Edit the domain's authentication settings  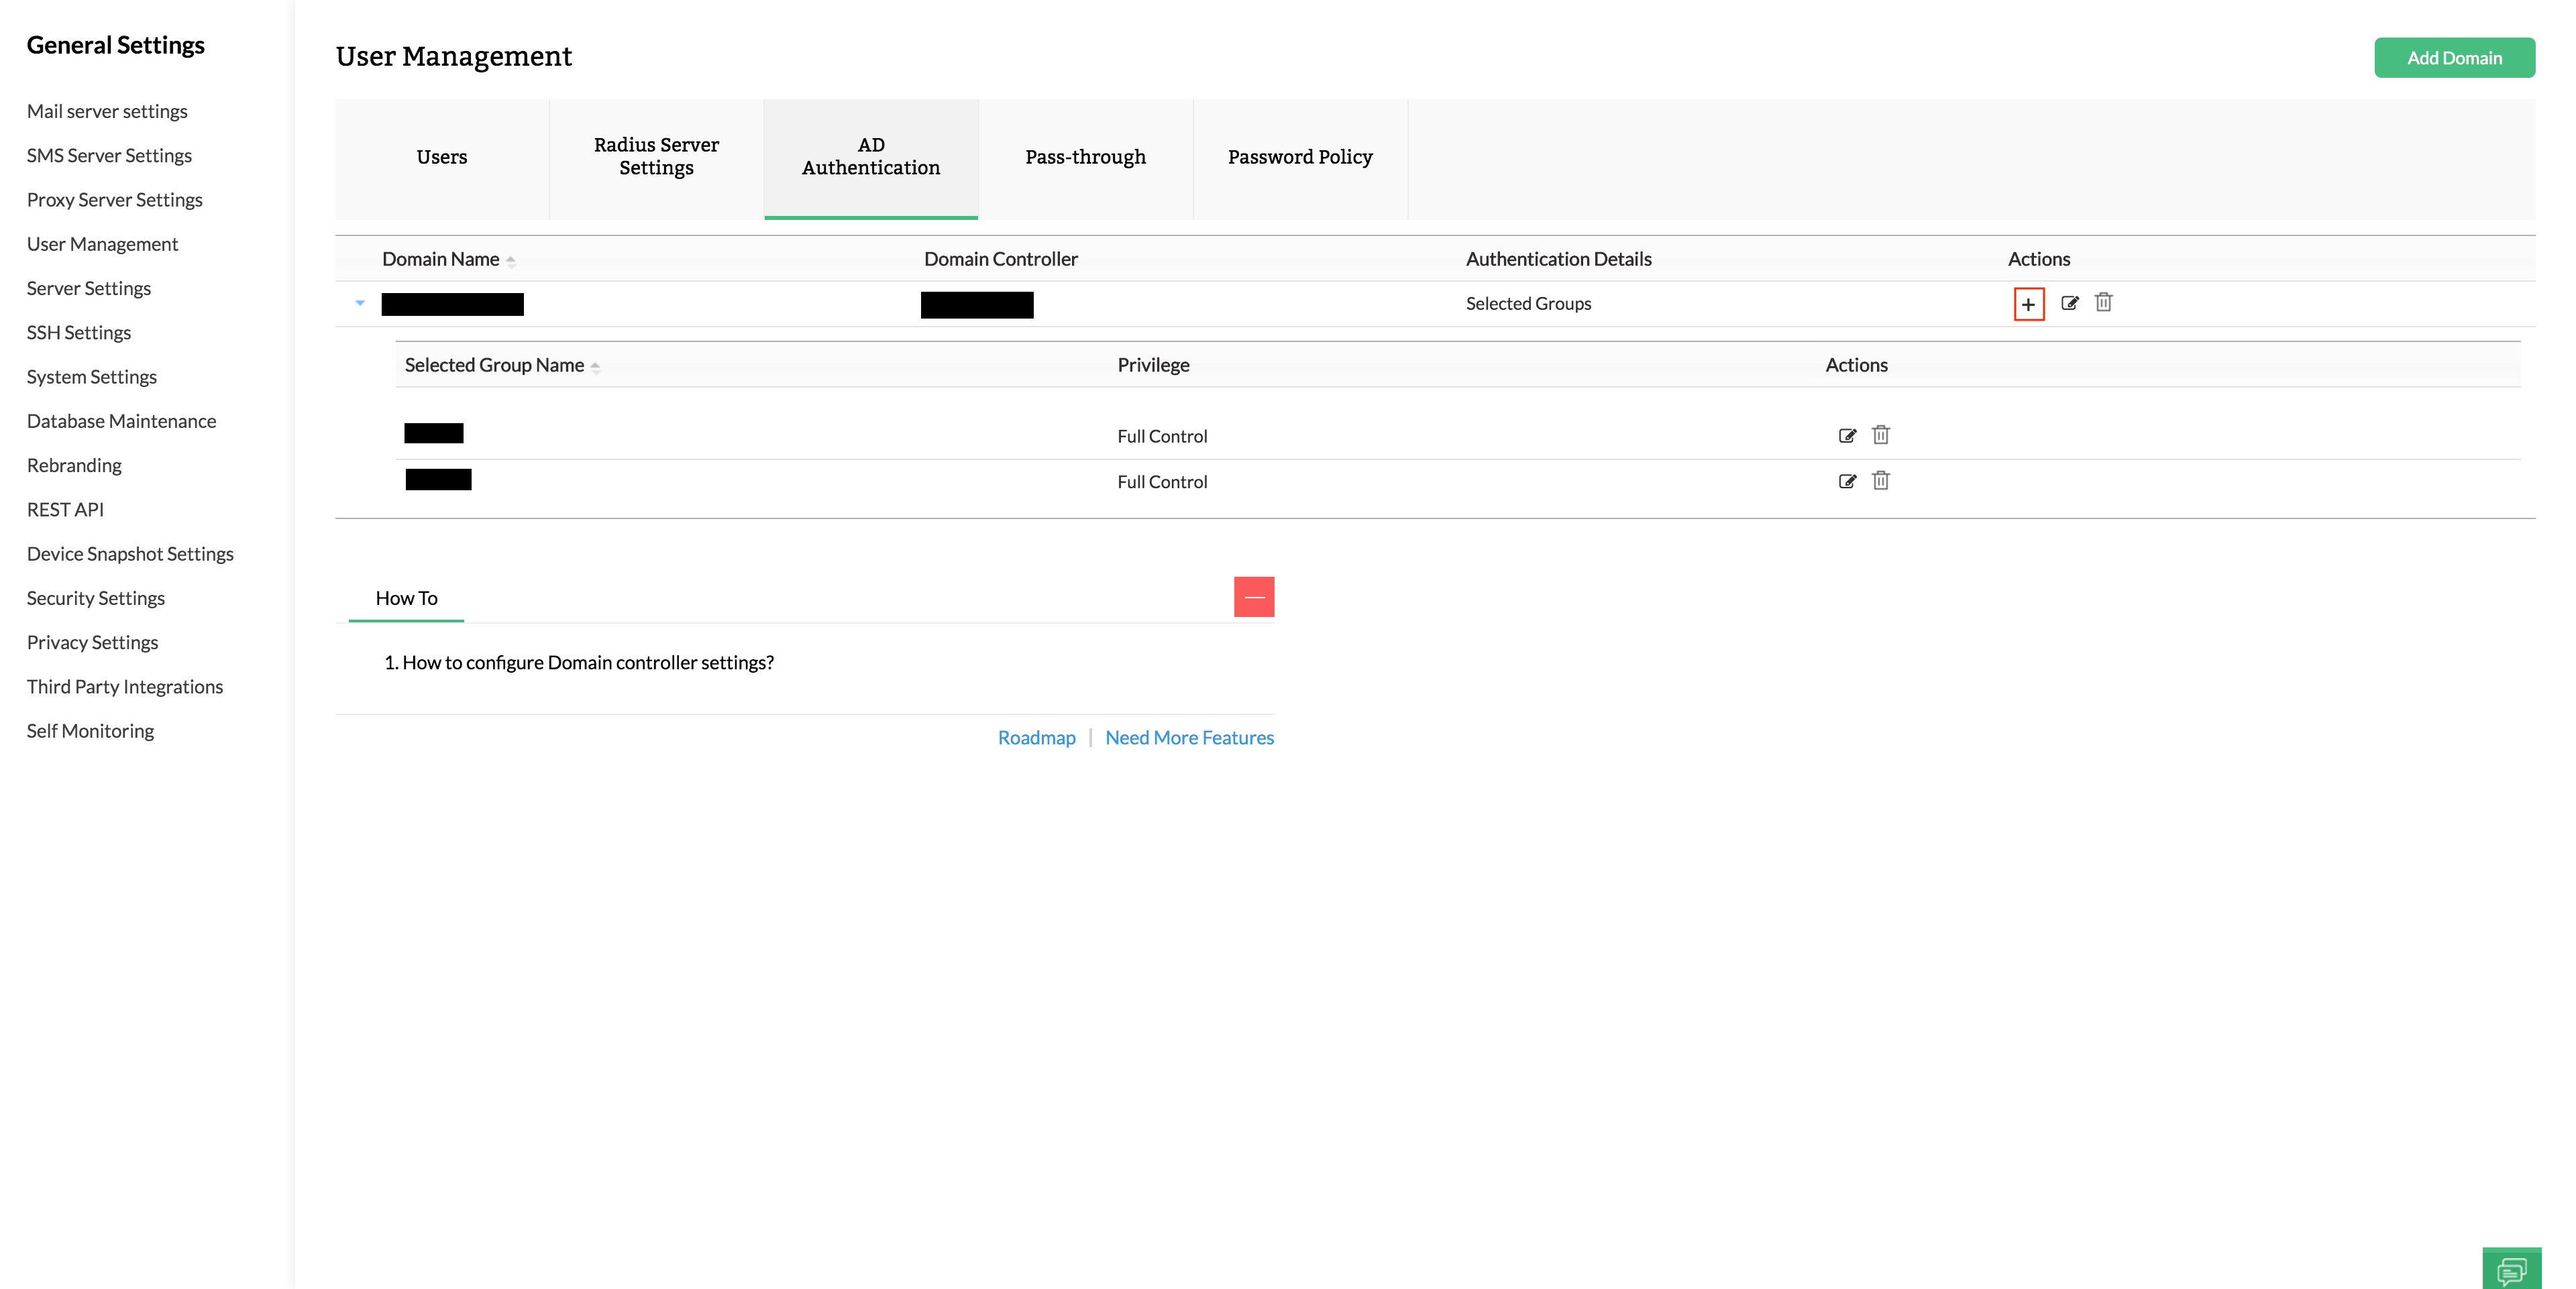pos(2068,303)
